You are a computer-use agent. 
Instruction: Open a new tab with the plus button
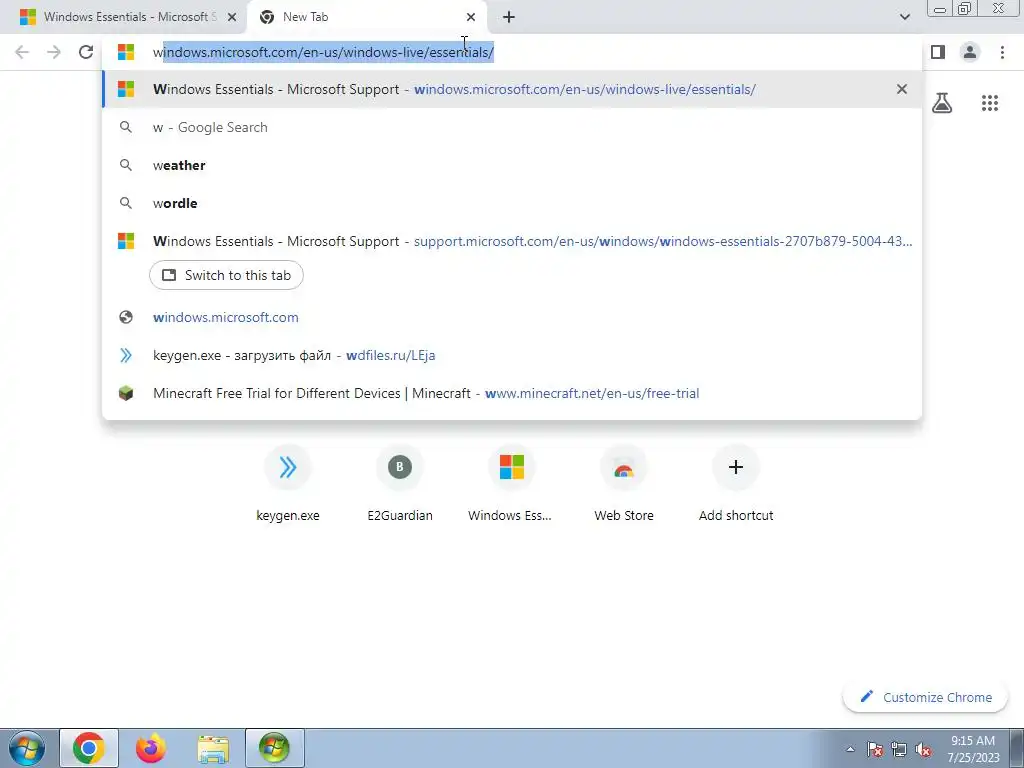point(509,17)
